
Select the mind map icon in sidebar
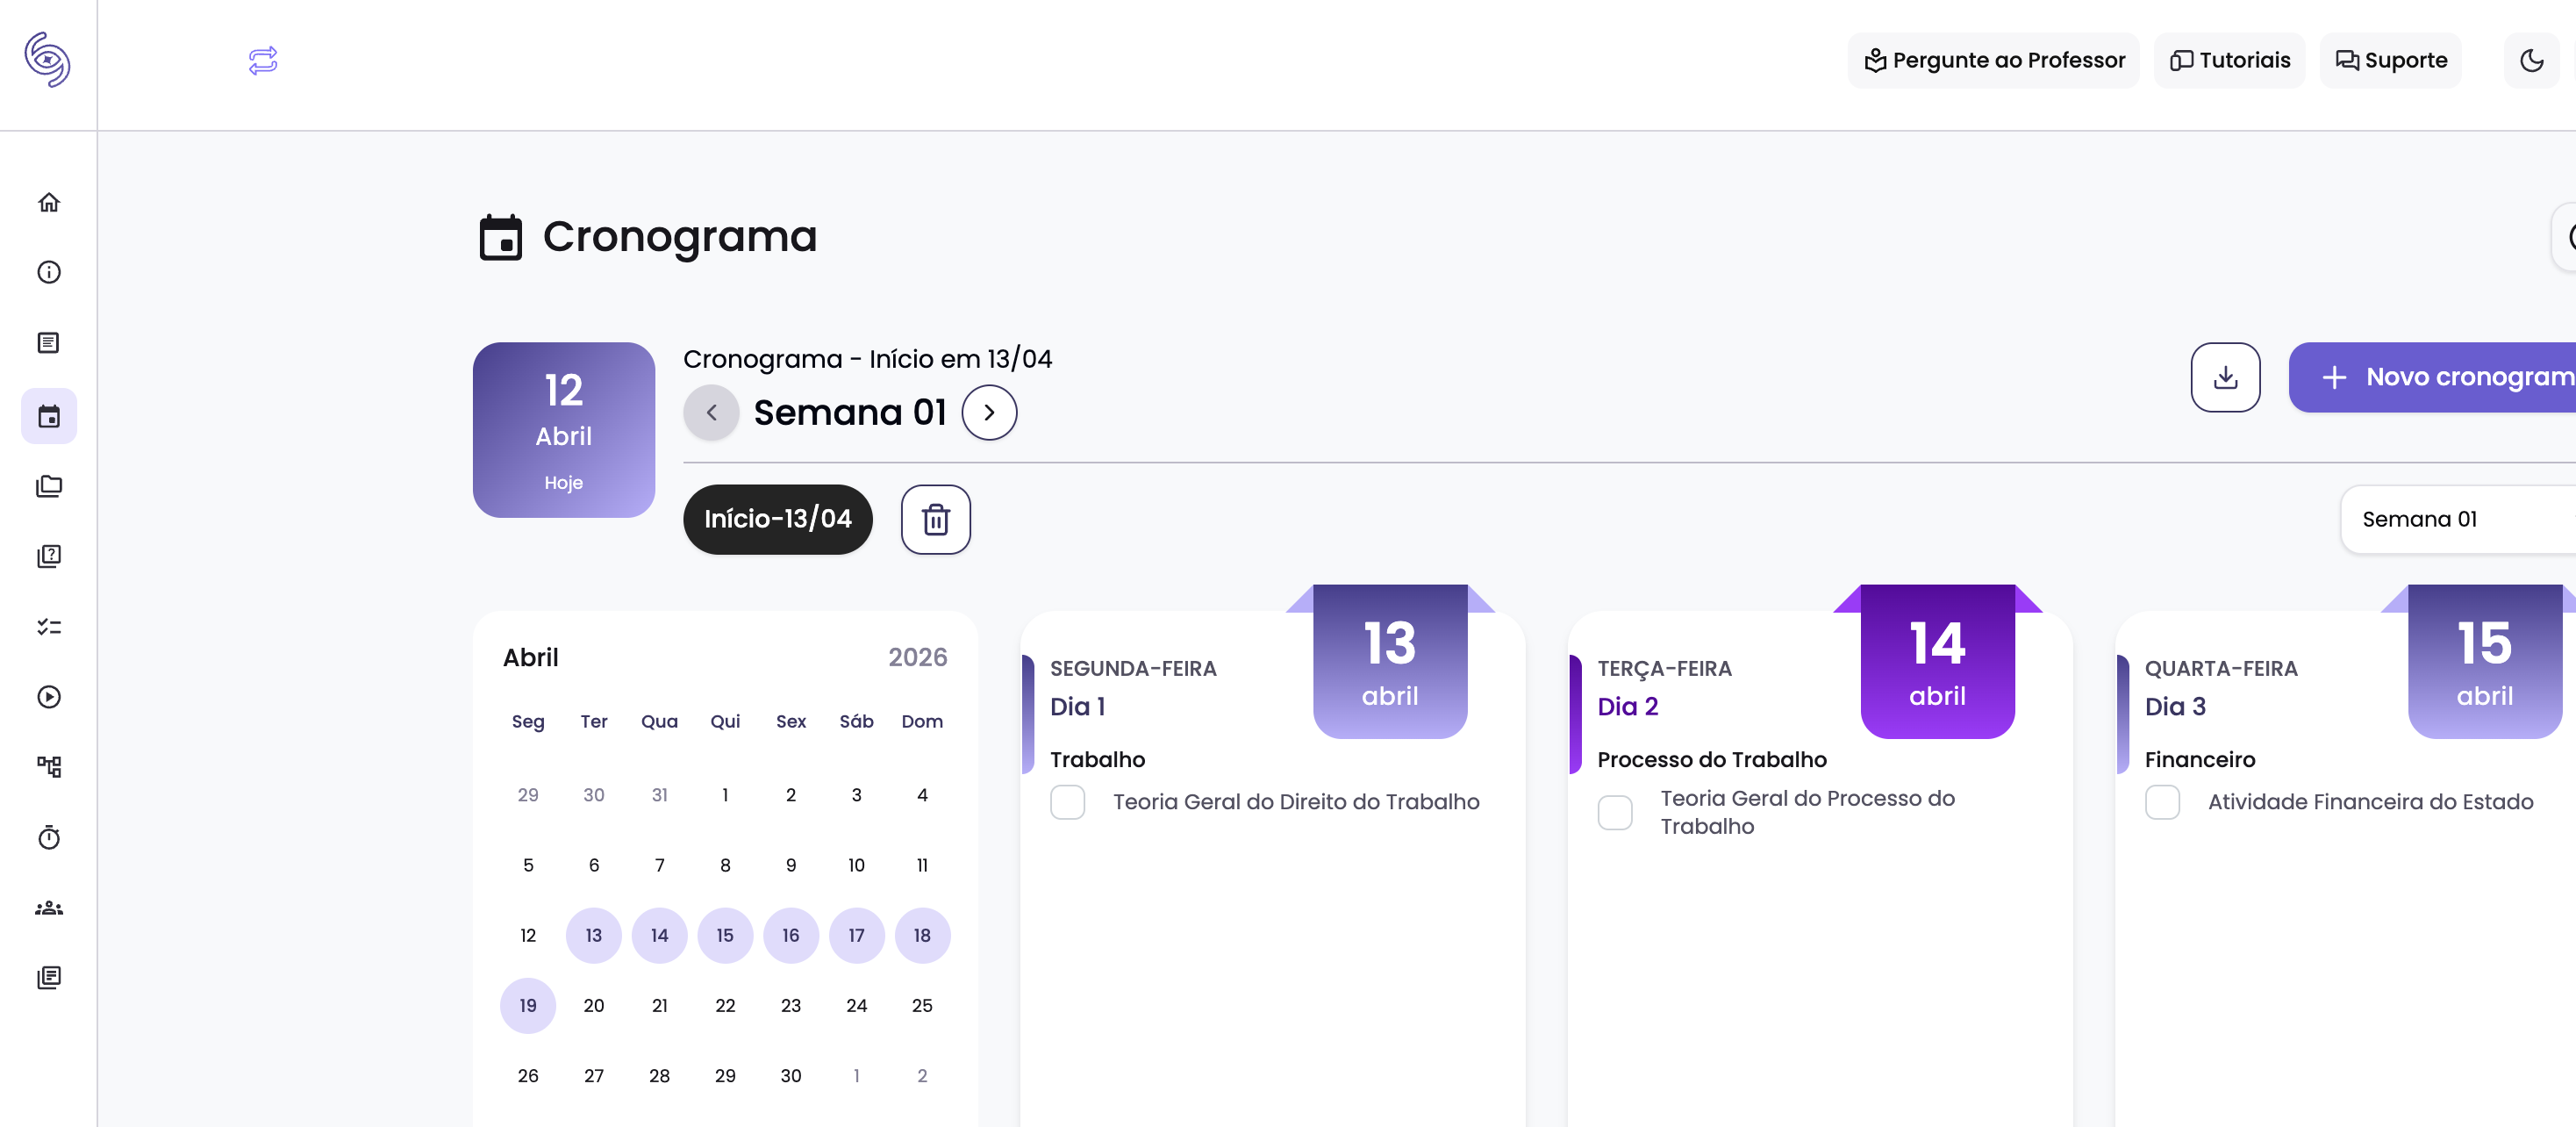(48, 767)
